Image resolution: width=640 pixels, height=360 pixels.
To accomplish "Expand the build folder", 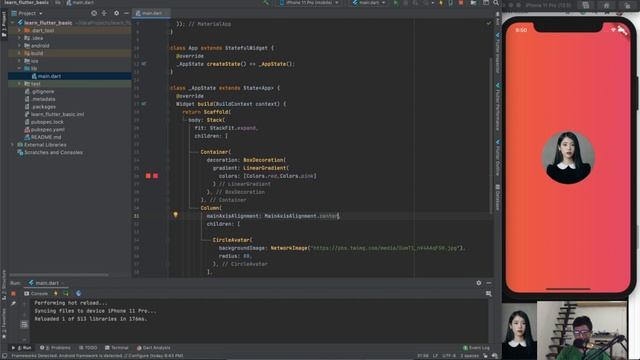I will 19,53.
